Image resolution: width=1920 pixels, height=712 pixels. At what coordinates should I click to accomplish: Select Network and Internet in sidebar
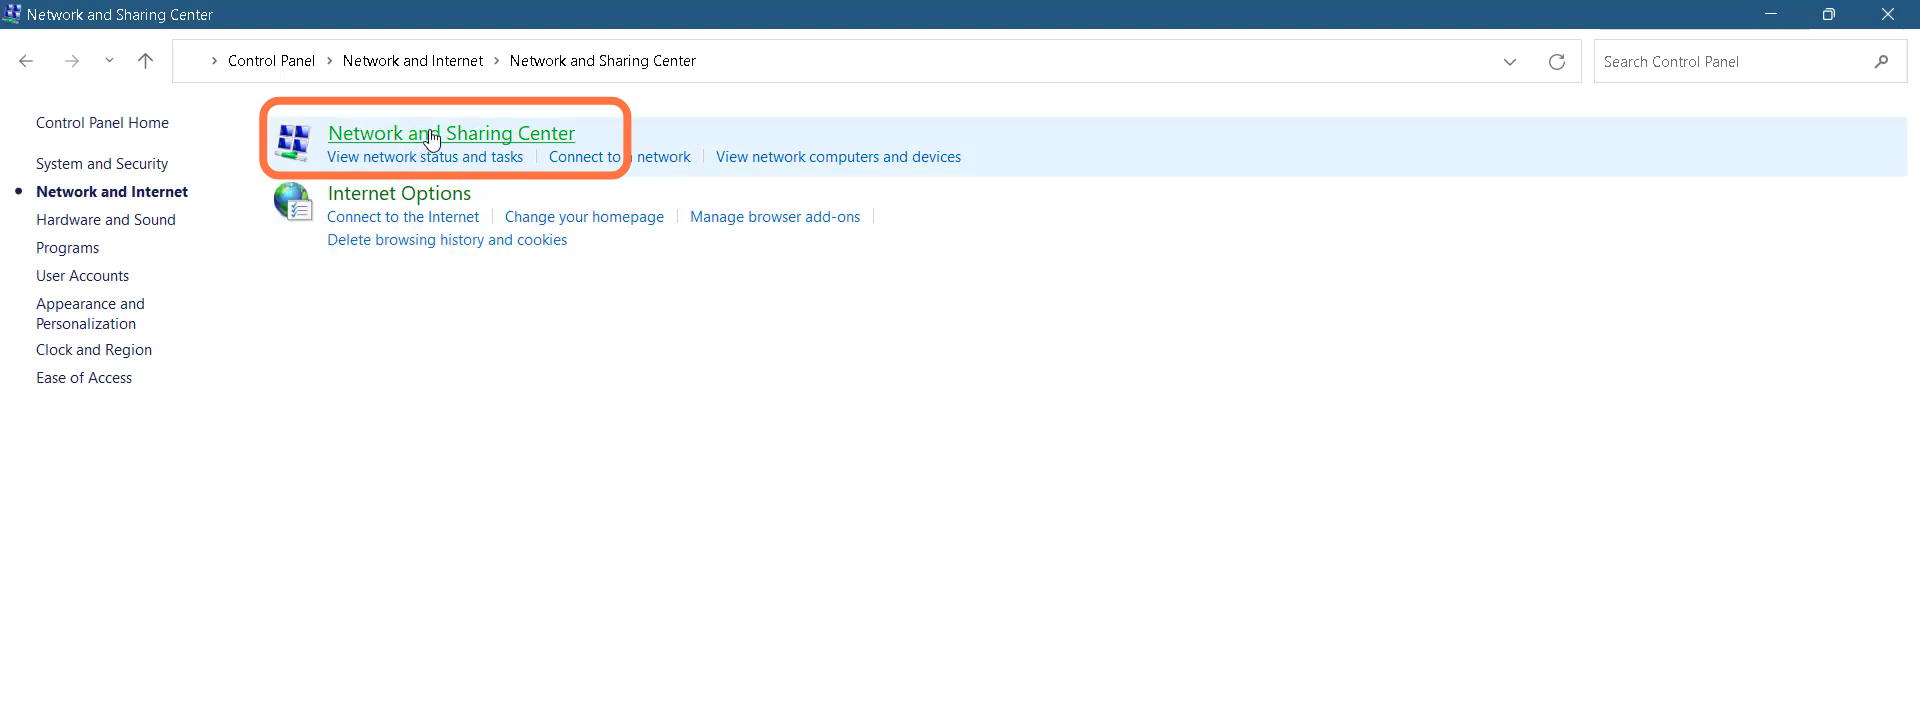(112, 192)
